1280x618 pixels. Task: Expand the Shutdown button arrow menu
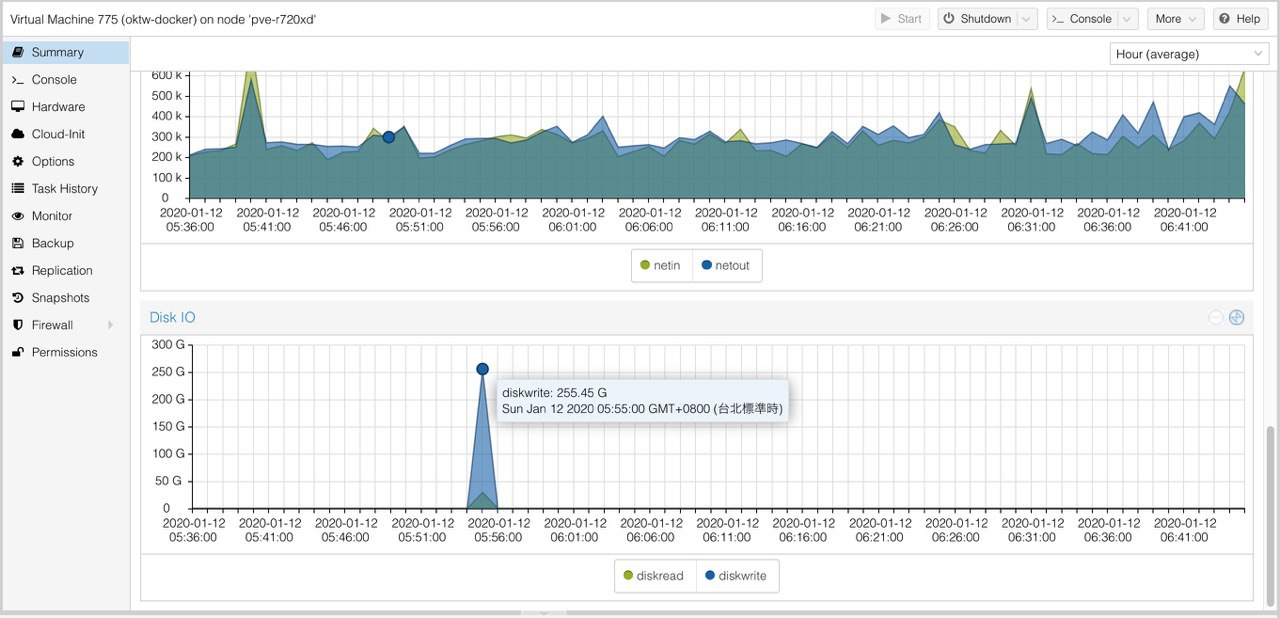click(1028, 19)
